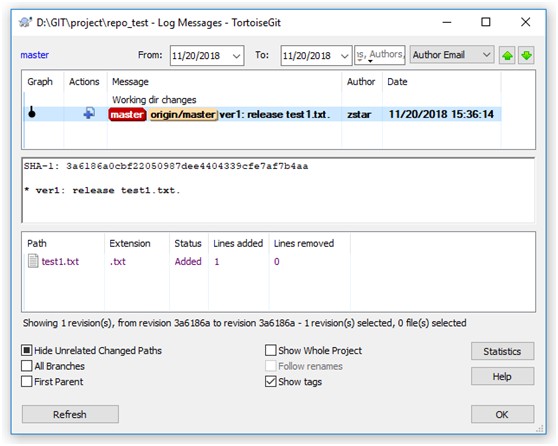This screenshot has height=446, width=558.
Task: Click the Message column header
Action: (130, 82)
